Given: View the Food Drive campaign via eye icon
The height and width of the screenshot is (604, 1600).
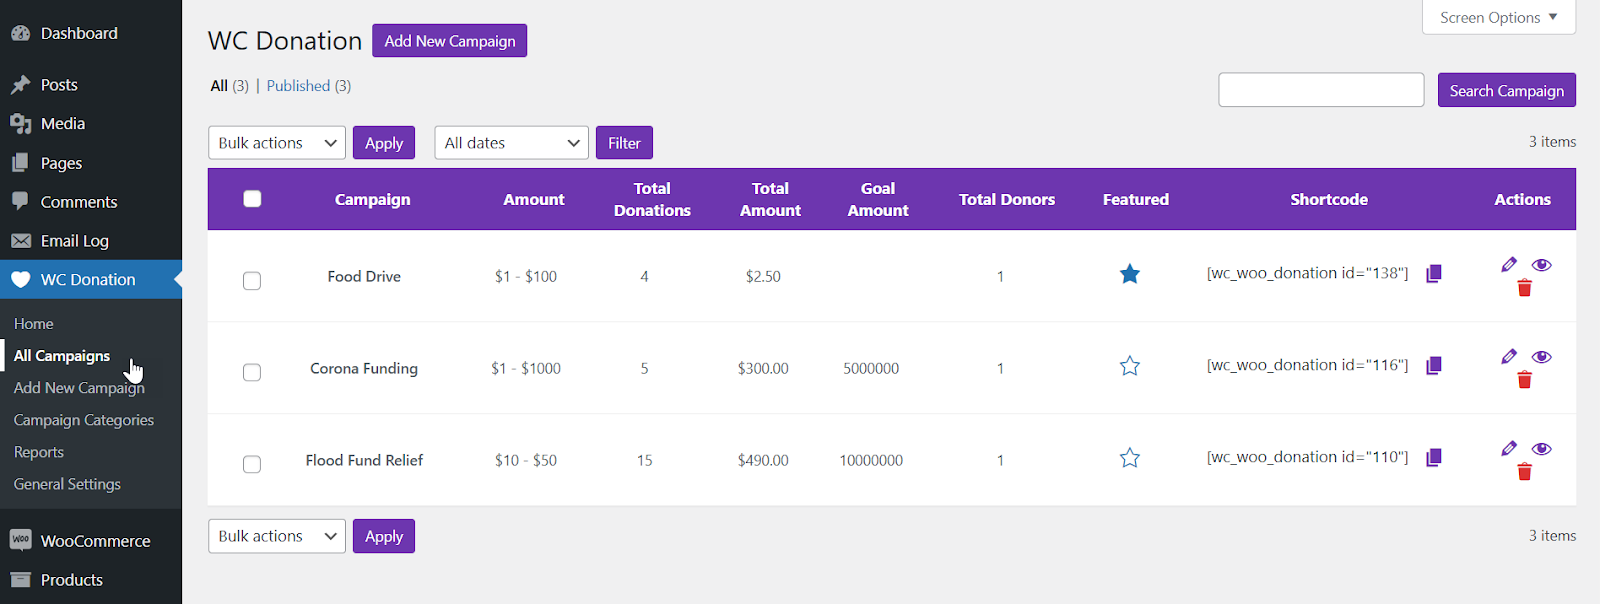Looking at the screenshot, I should point(1541,265).
